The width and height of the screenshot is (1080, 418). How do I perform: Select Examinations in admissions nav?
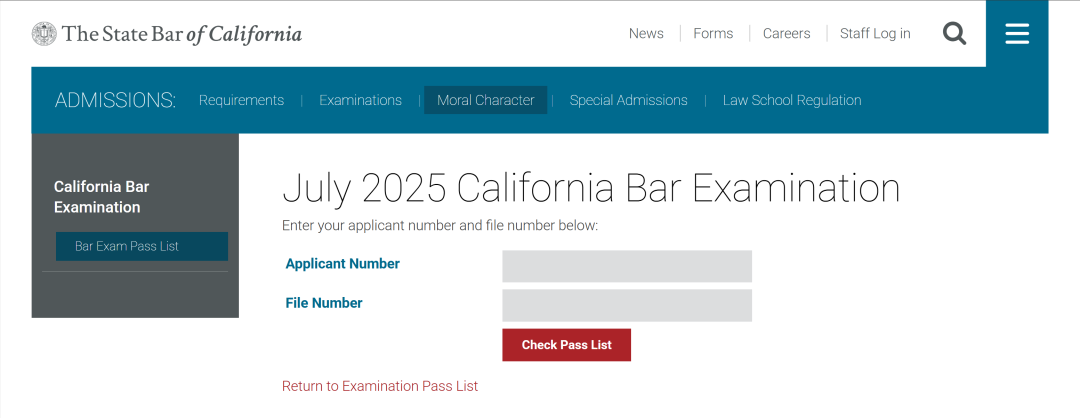tap(360, 100)
